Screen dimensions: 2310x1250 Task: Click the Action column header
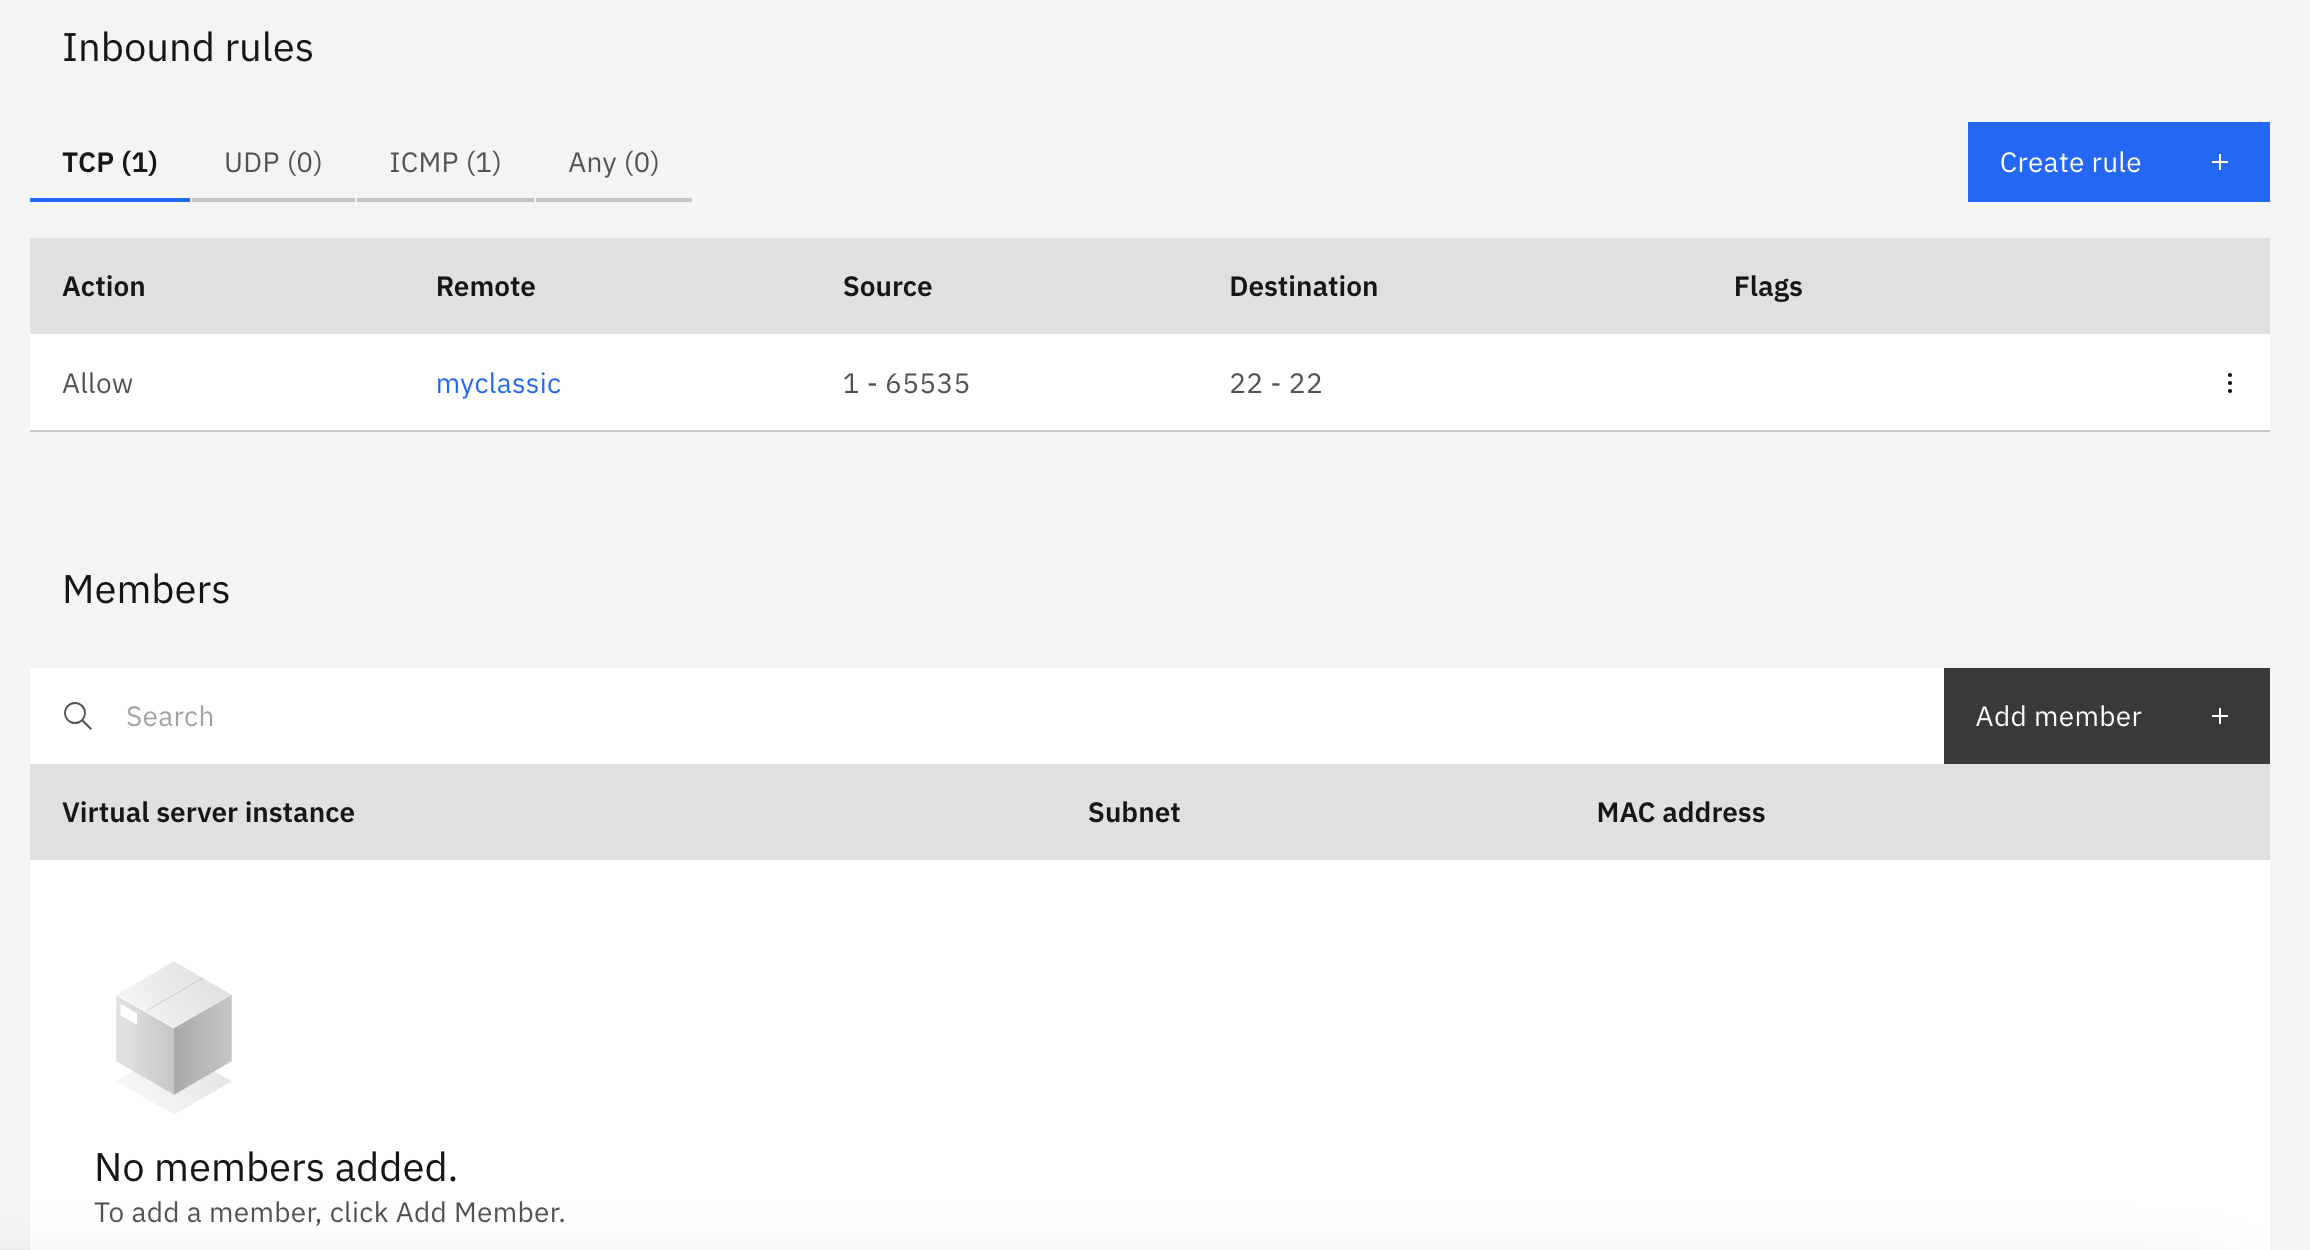click(104, 286)
